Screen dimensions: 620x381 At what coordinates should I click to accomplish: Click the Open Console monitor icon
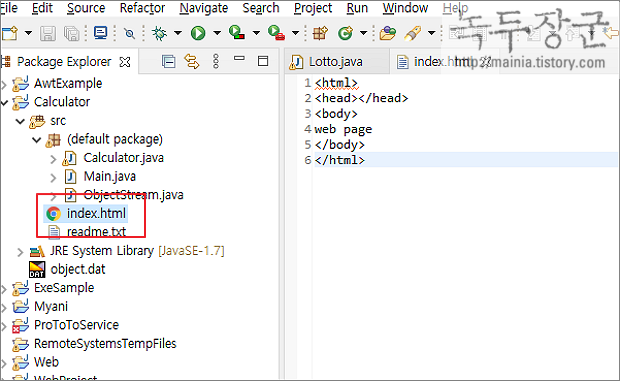100,33
